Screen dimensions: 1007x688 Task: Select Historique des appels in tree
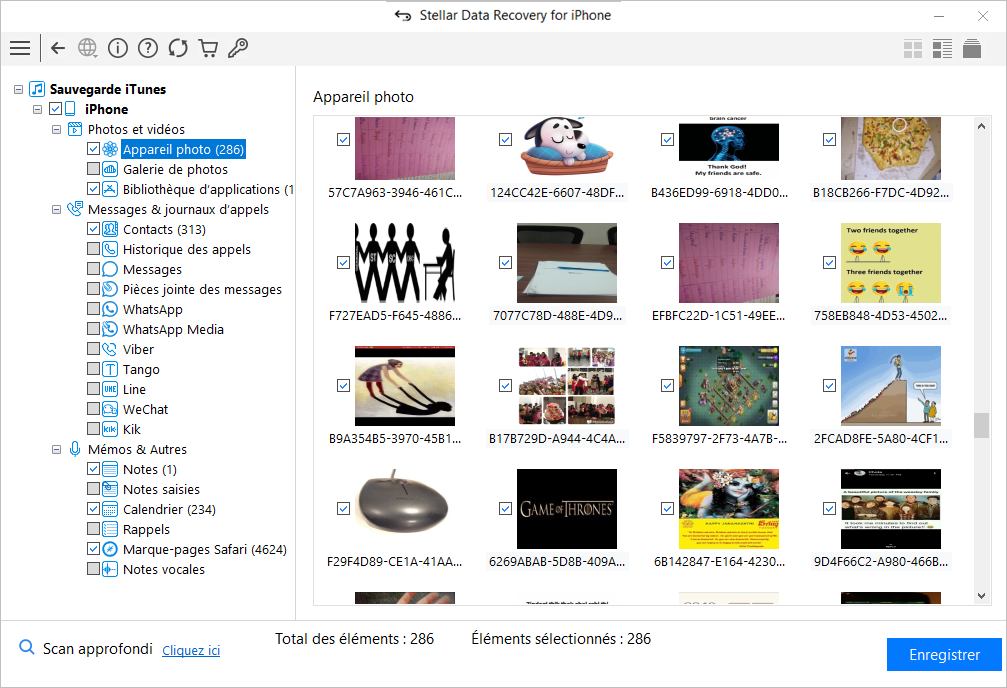point(187,249)
